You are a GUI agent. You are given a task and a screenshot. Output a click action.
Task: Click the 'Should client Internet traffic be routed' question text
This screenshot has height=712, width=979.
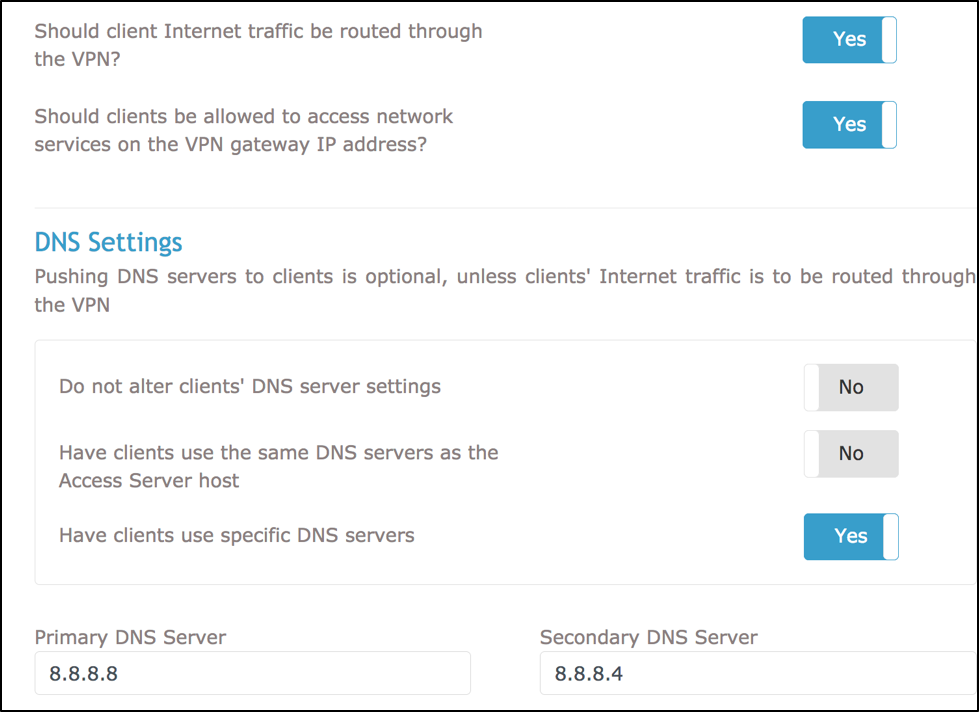(258, 44)
